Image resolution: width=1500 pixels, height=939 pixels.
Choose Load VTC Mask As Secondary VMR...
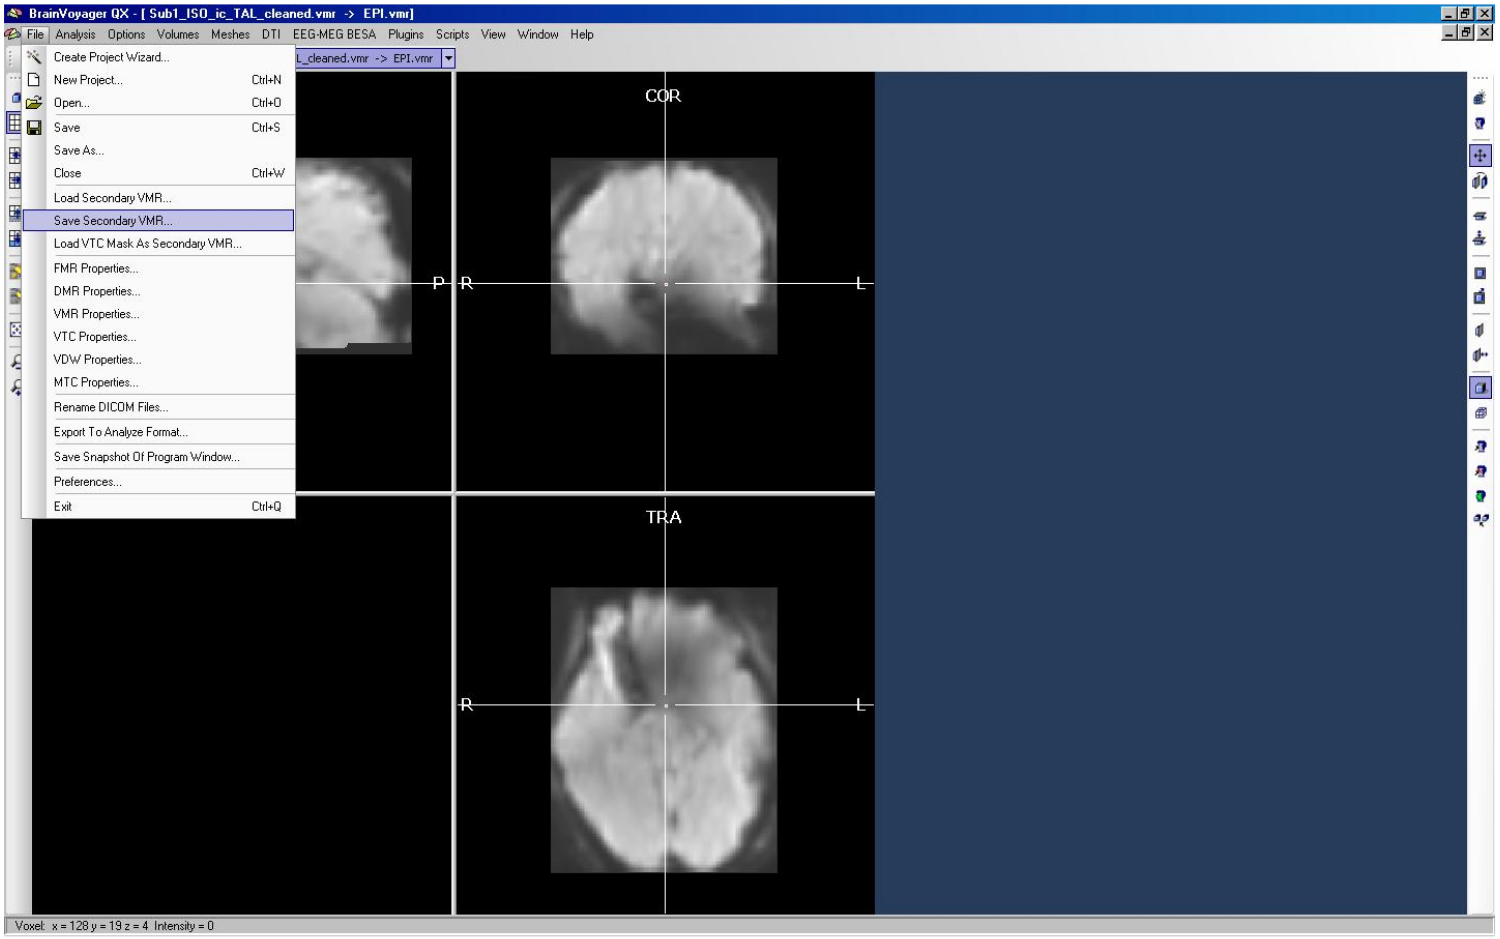tap(158, 244)
